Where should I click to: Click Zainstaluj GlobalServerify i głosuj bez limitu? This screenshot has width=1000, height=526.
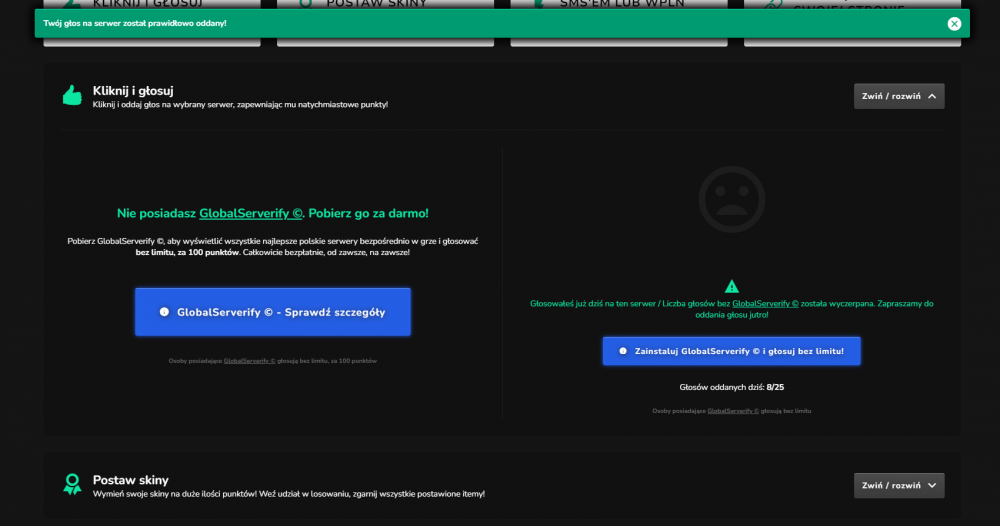732,351
